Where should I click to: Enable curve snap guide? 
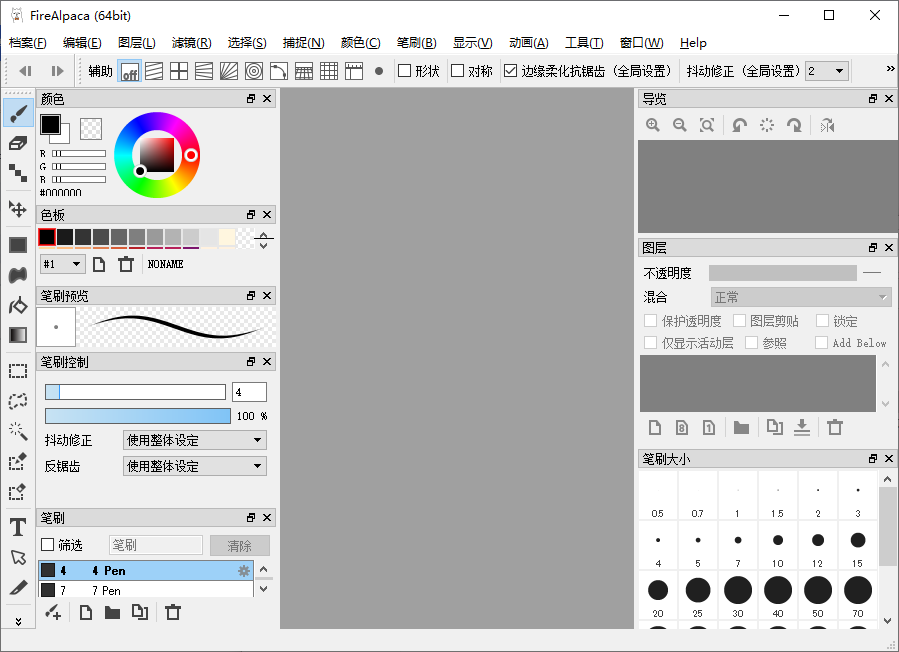(279, 71)
